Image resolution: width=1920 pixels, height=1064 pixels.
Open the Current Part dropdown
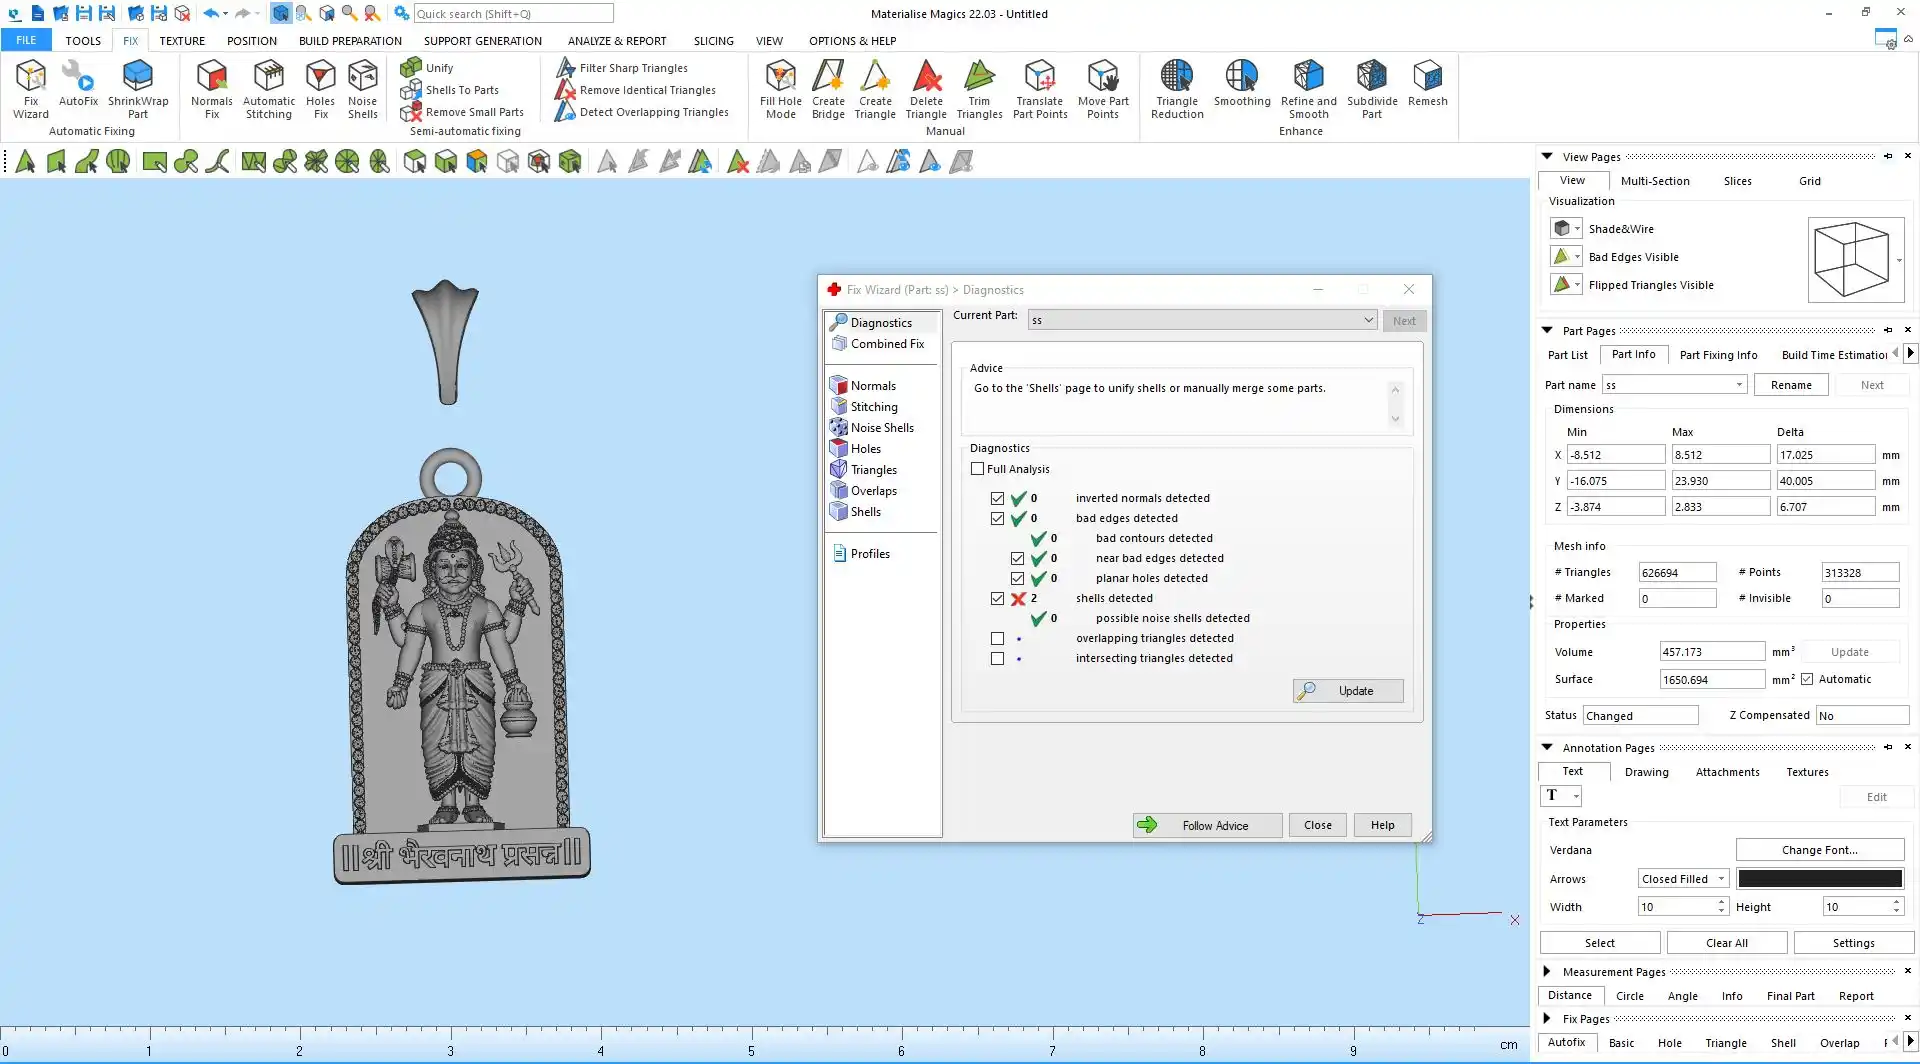coord(1368,320)
